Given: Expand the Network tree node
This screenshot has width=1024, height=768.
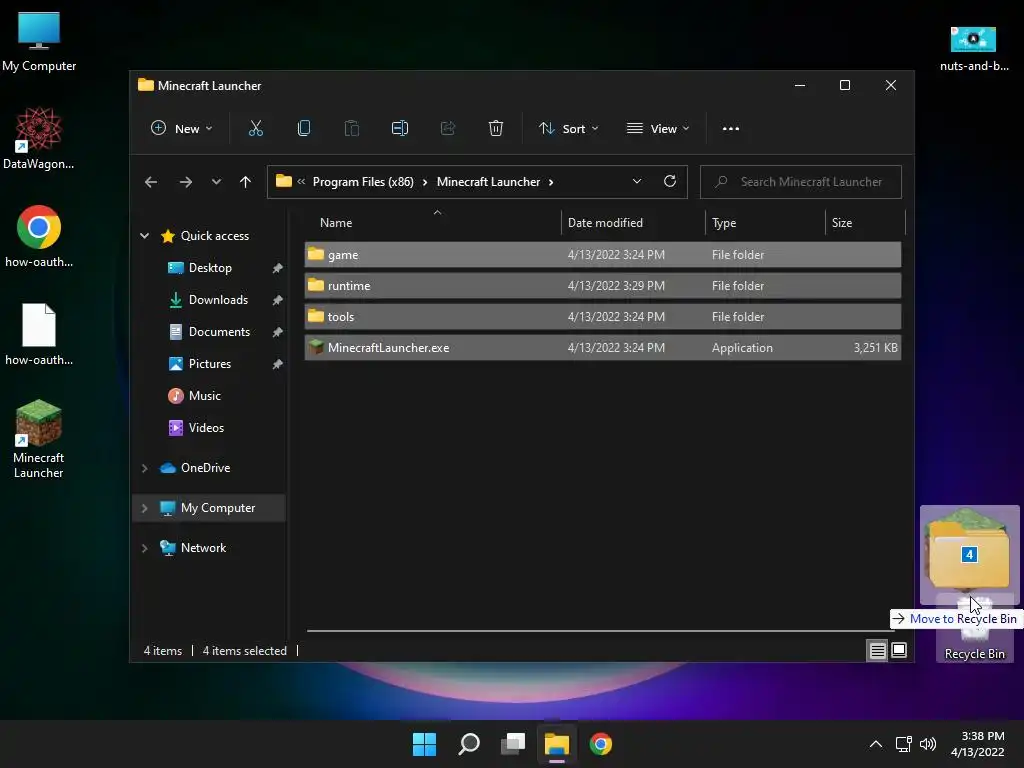Looking at the screenshot, I should pos(144,548).
